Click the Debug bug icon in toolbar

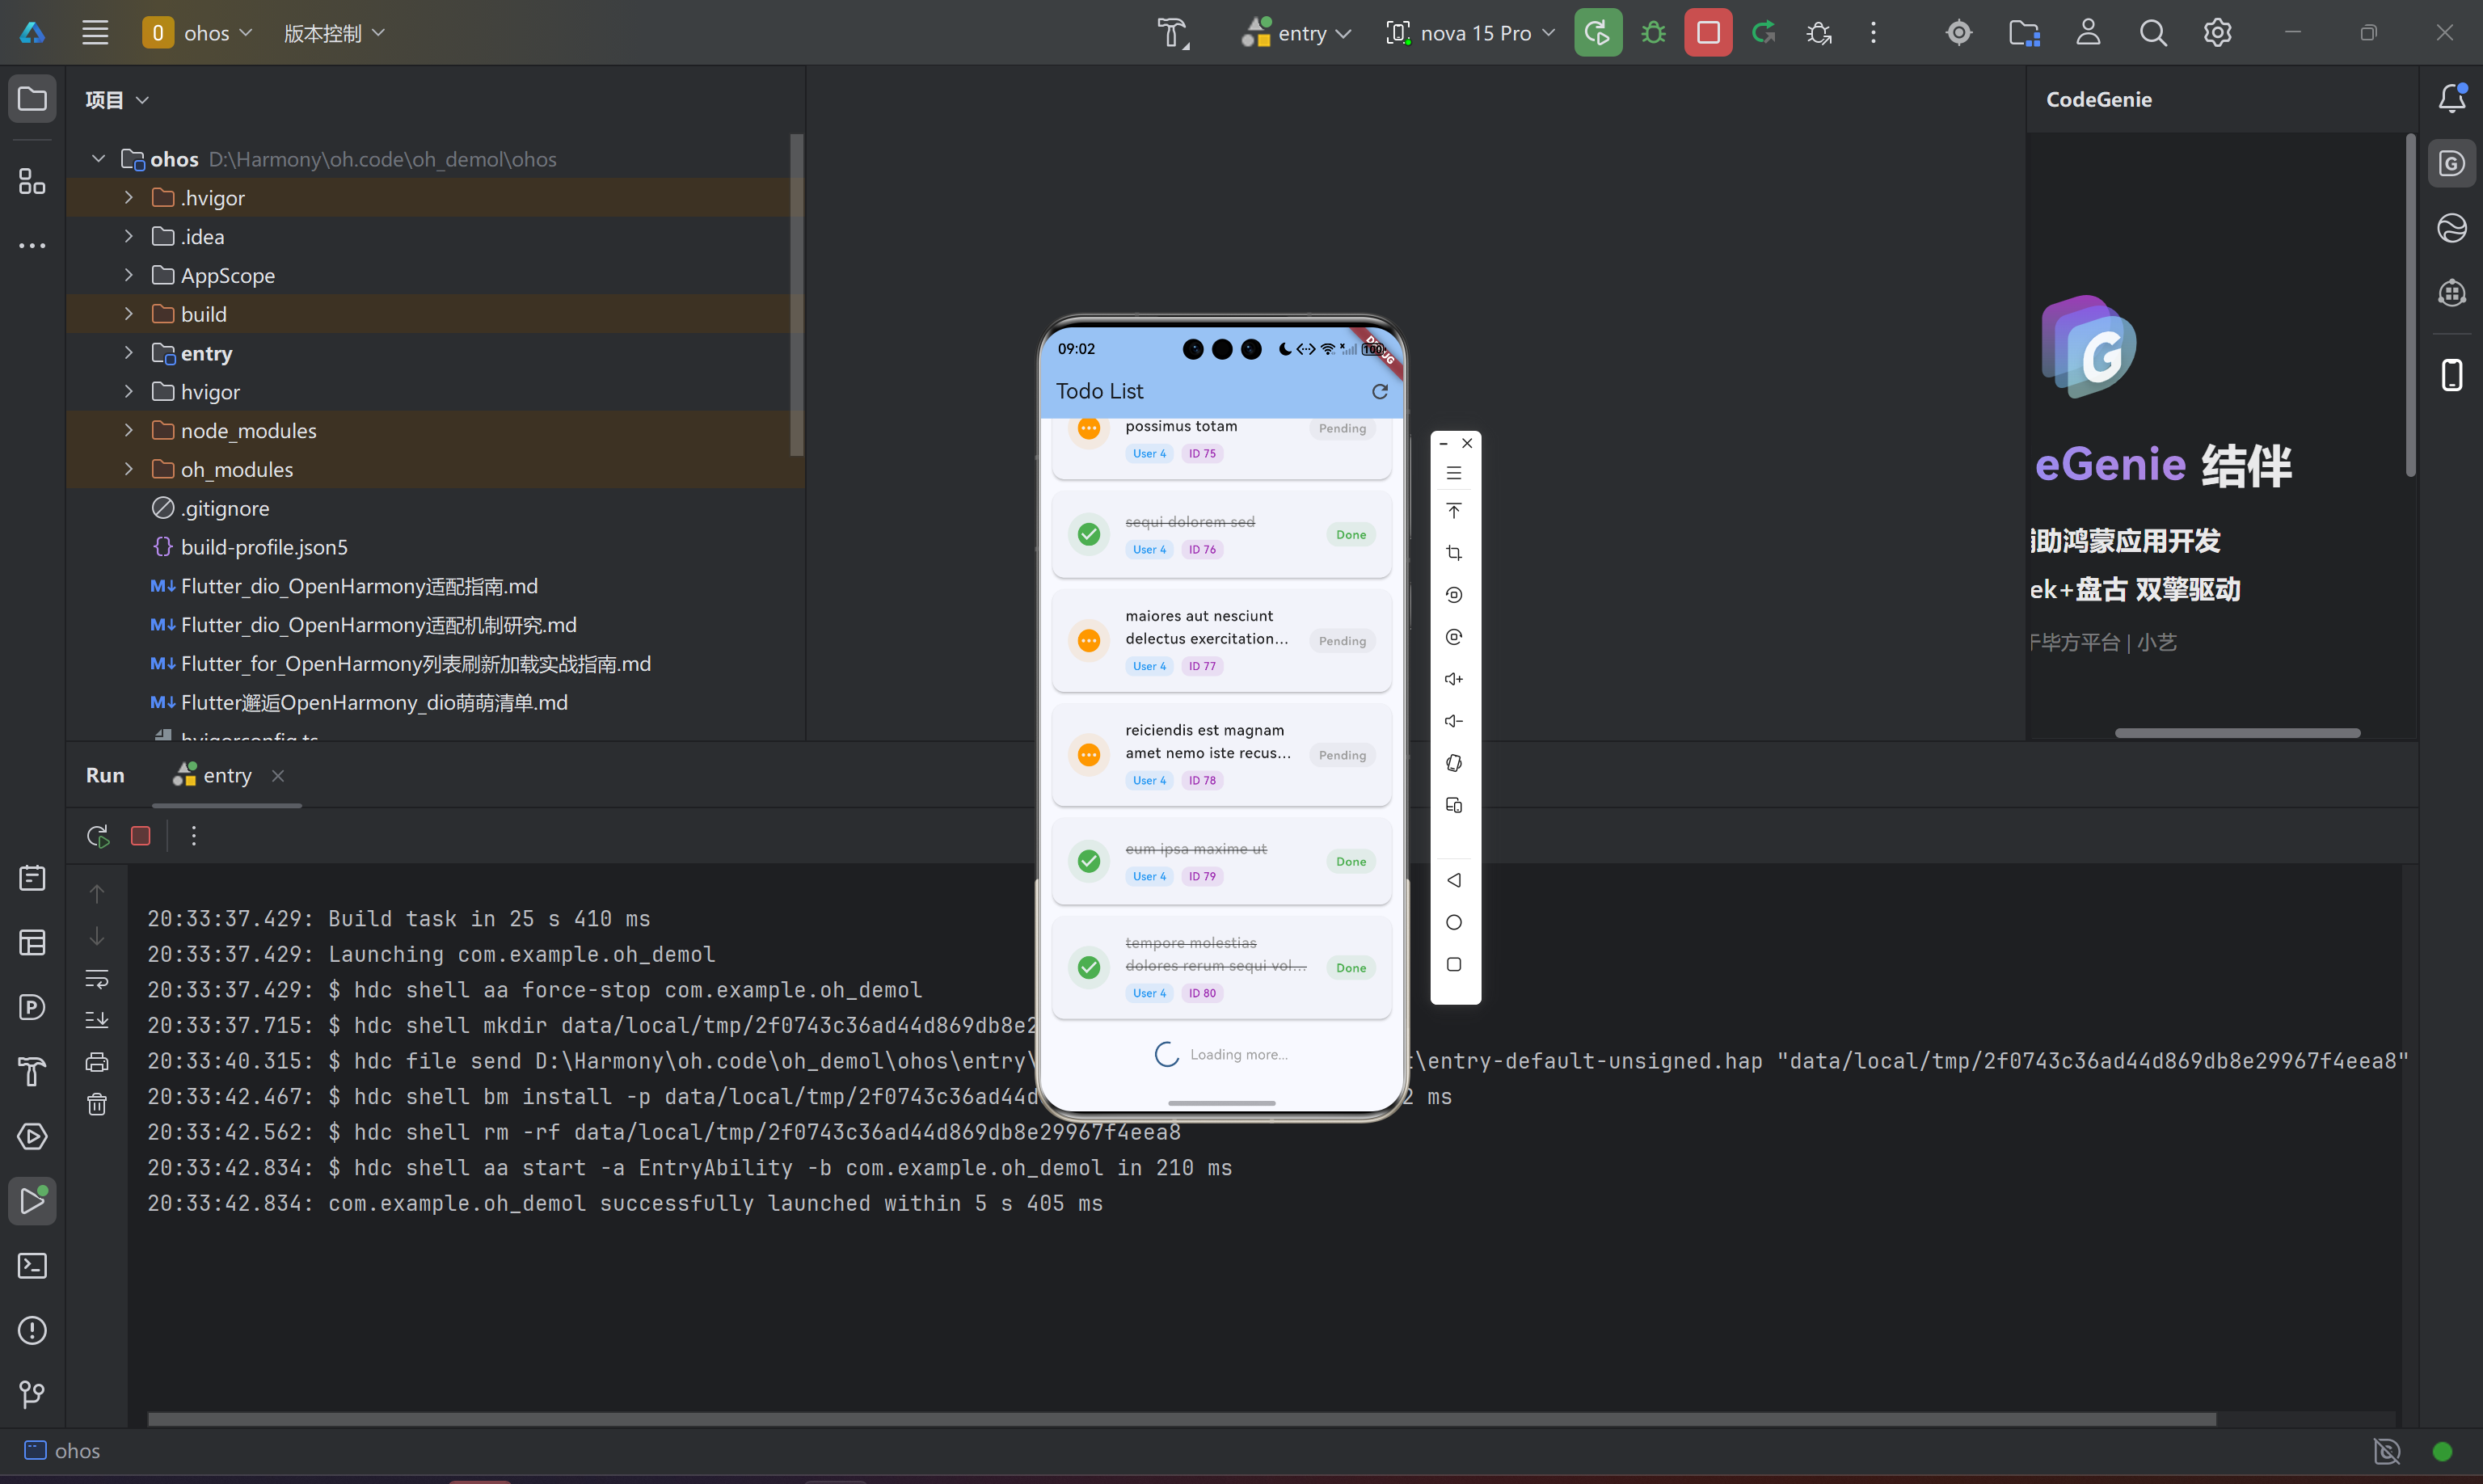(1653, 33)
